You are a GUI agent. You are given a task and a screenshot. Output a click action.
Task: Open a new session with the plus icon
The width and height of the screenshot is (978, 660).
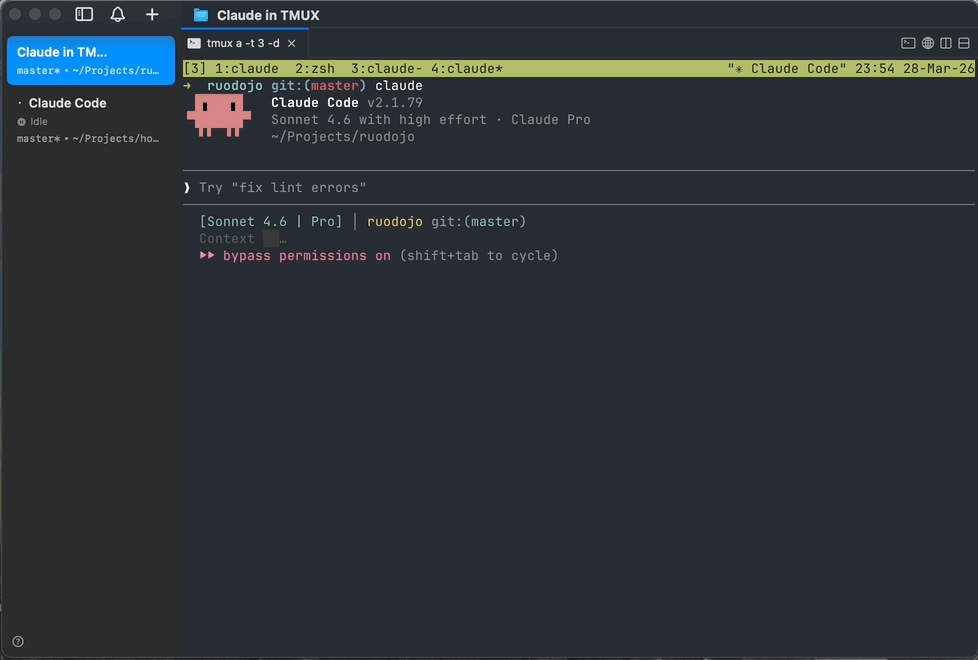tap(152, 14)
